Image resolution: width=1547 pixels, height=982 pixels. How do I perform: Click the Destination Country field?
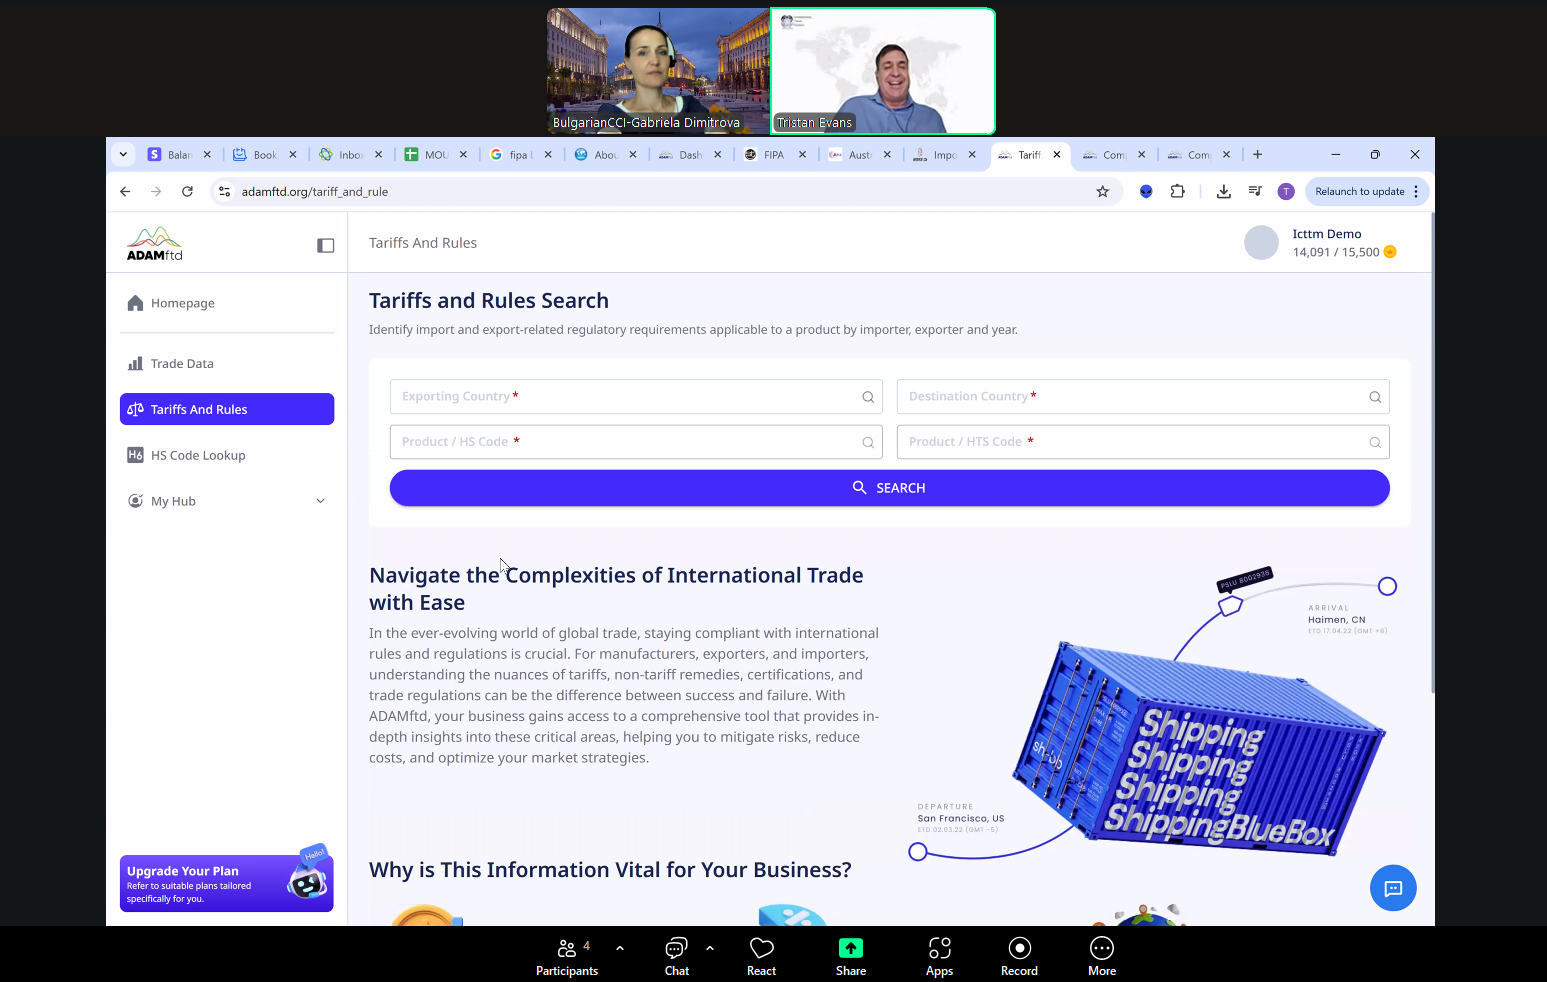point(1143,396)
